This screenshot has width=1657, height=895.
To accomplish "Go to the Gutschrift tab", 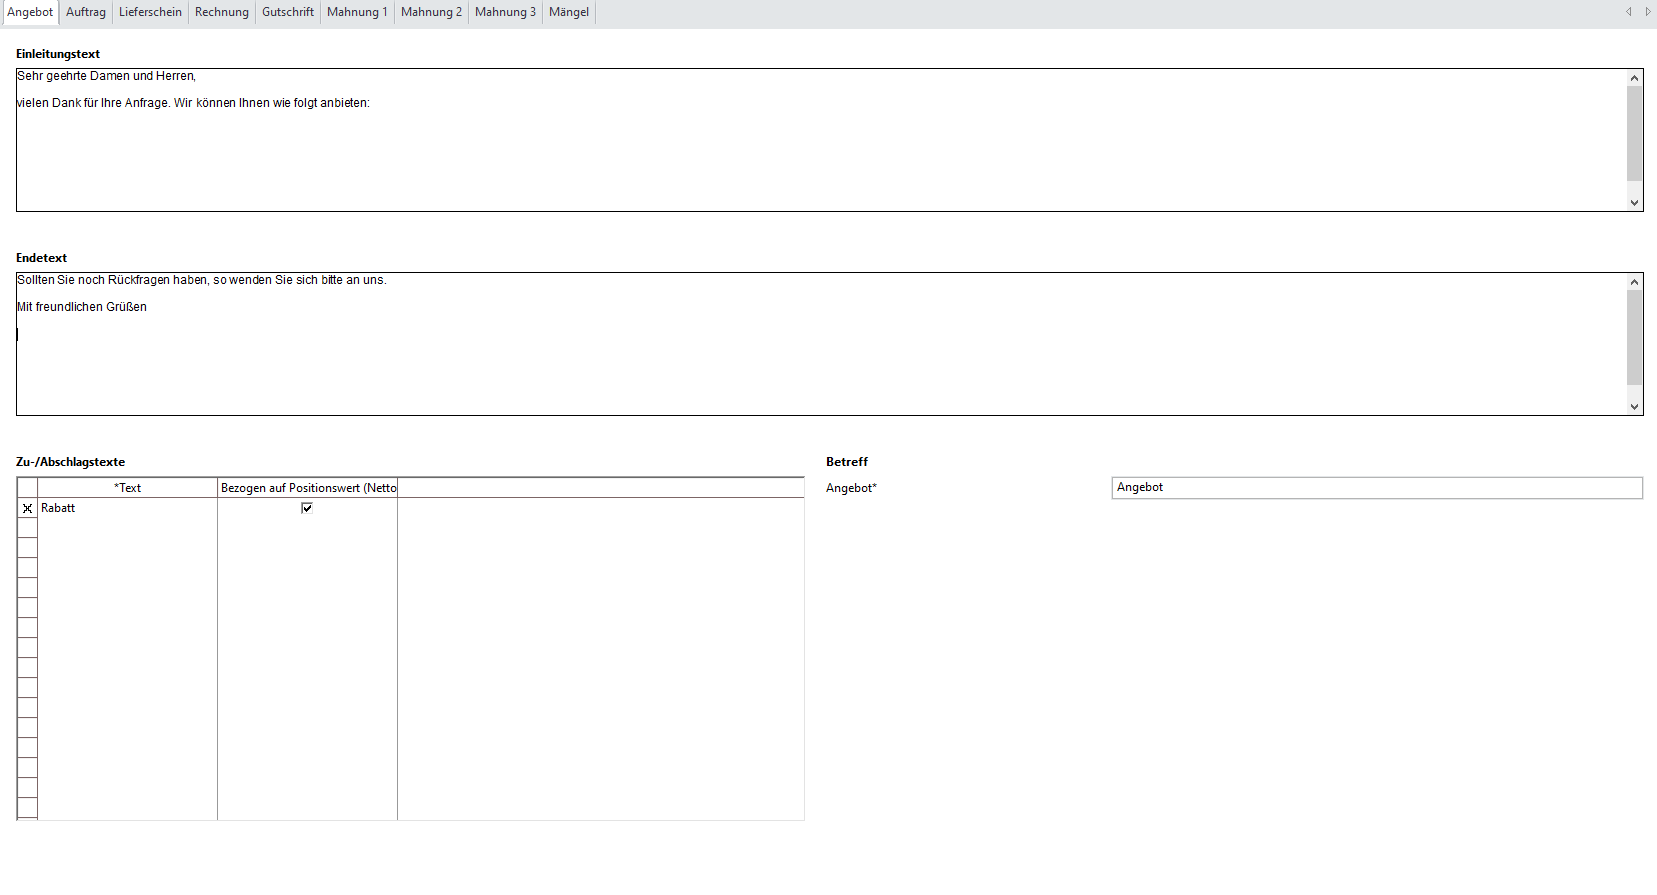I will point(288,12).
